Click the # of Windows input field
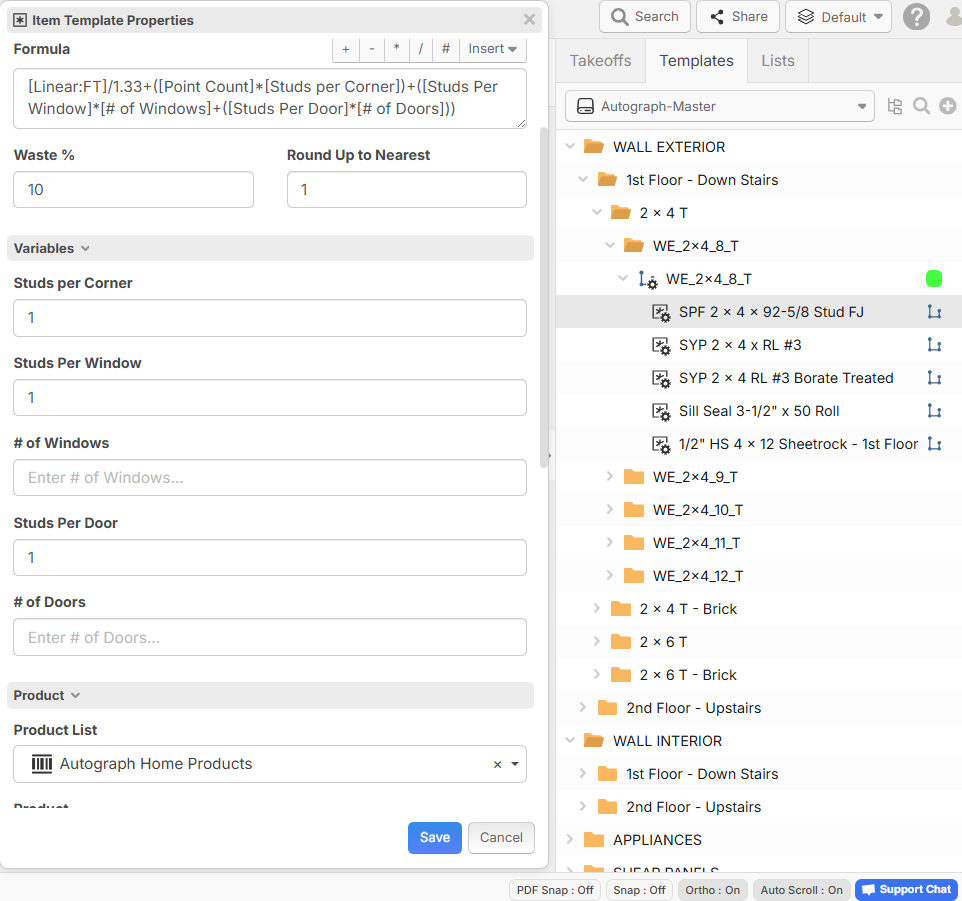This screenshot has height=901, width=962. click(270, 478)
